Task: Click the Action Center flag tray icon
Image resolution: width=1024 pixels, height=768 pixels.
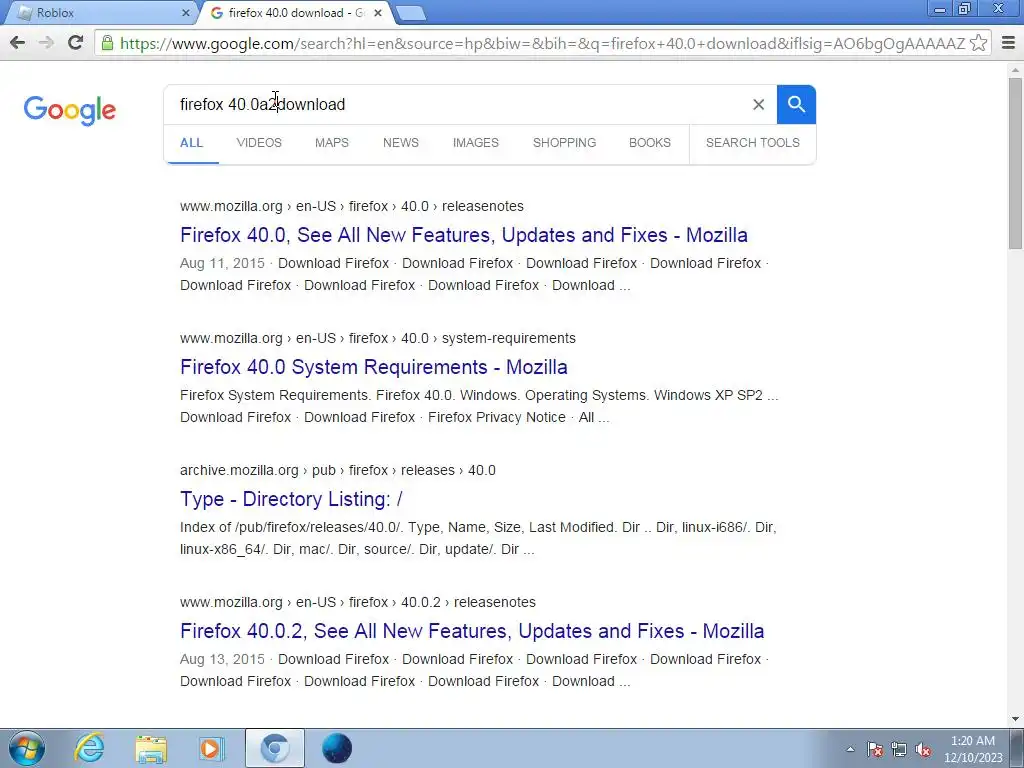Action: (875, 749)
